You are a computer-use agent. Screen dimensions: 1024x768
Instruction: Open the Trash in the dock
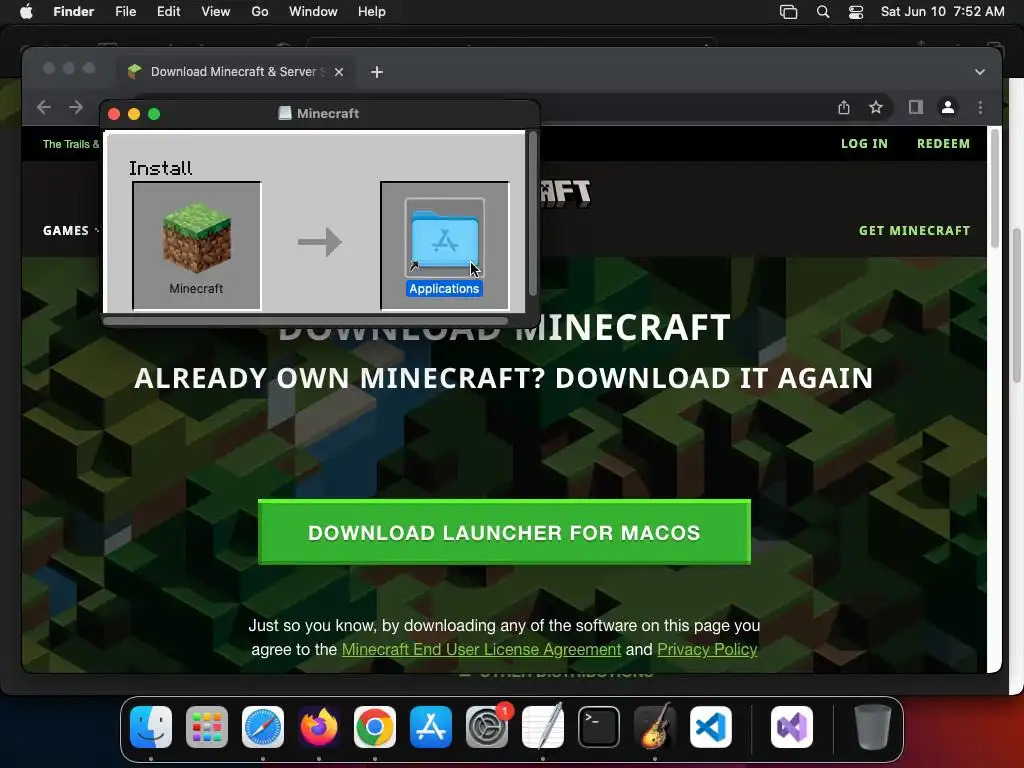tap(872, 727)
